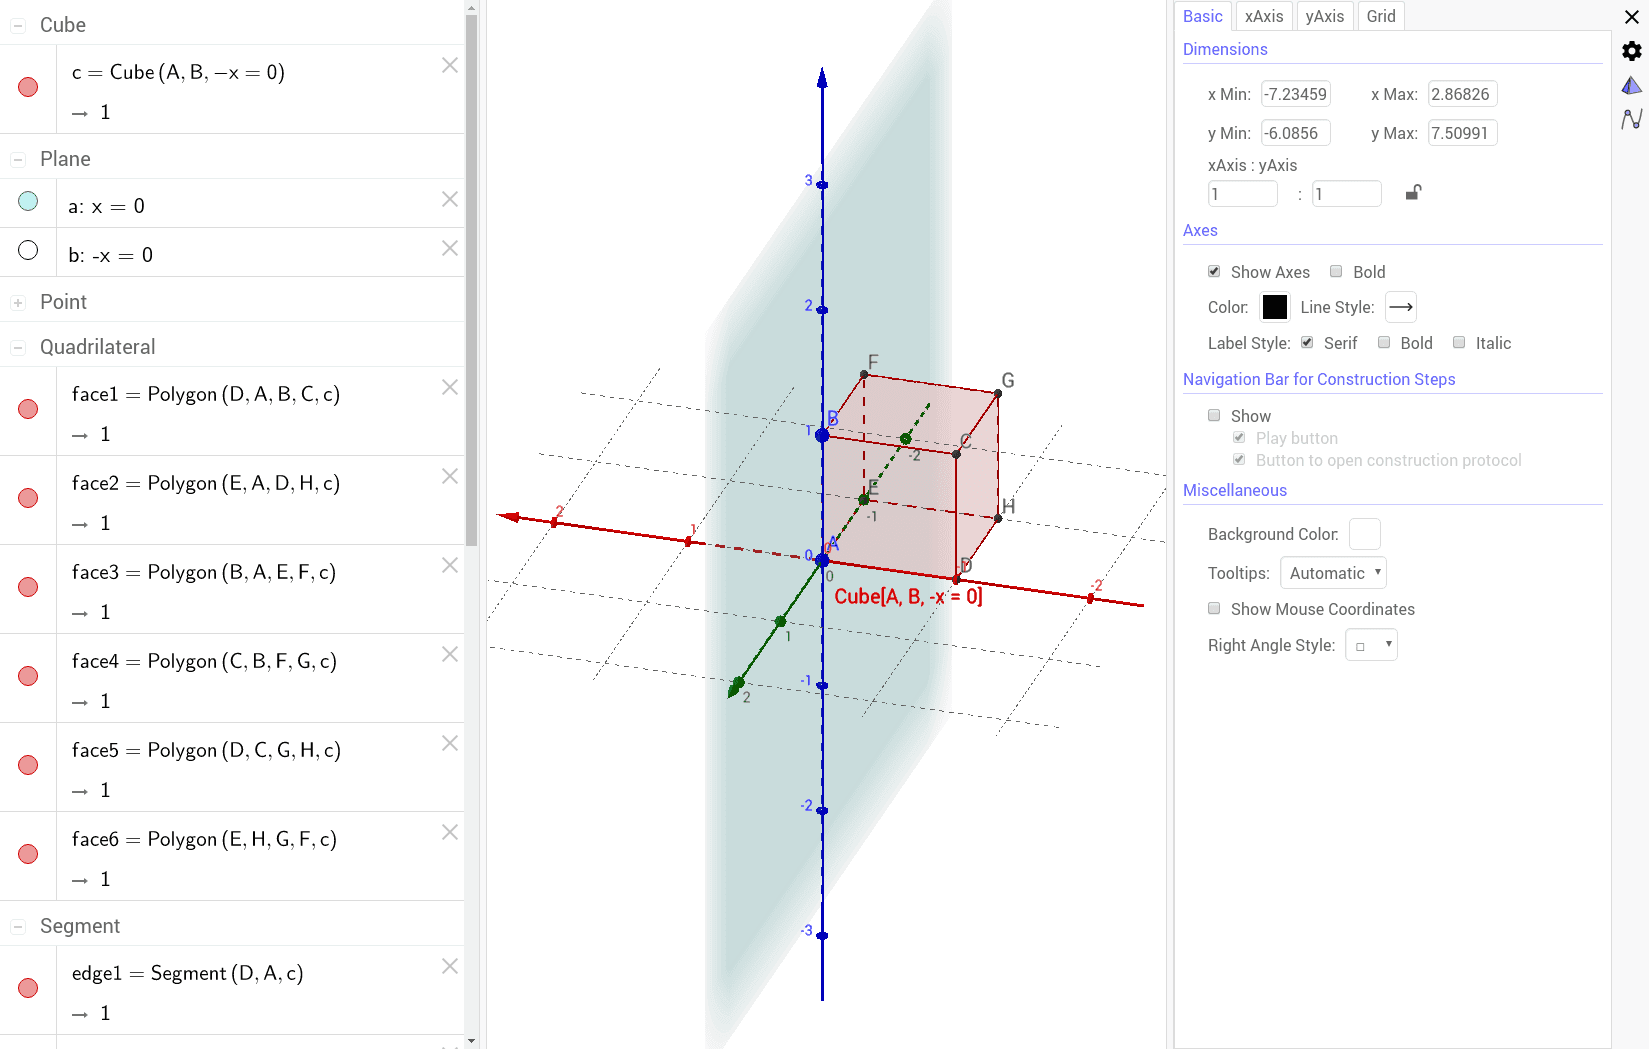1651x1051 pixels.
Task: Delete face1 polygon using its X icon
Action: [449, 386]
